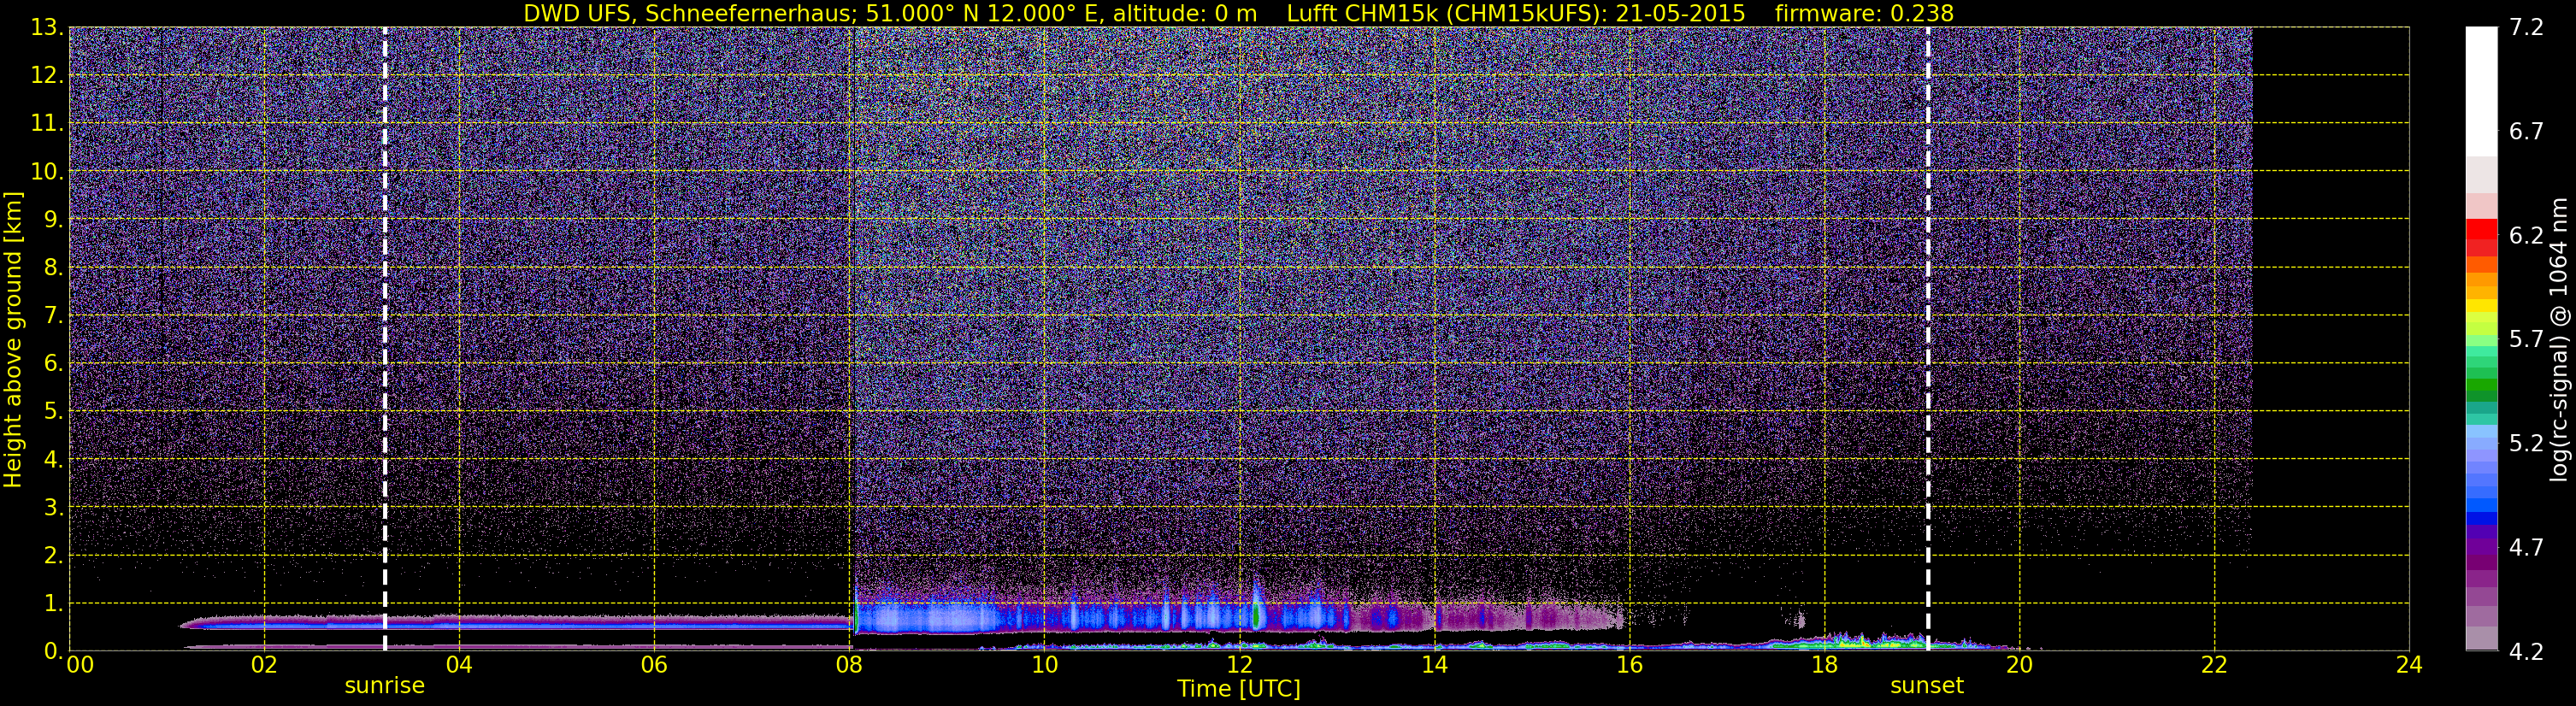This screenshot has height=706, width=2576.
Task: Click the '02' tick on the time axis
Action: point(264,665)
